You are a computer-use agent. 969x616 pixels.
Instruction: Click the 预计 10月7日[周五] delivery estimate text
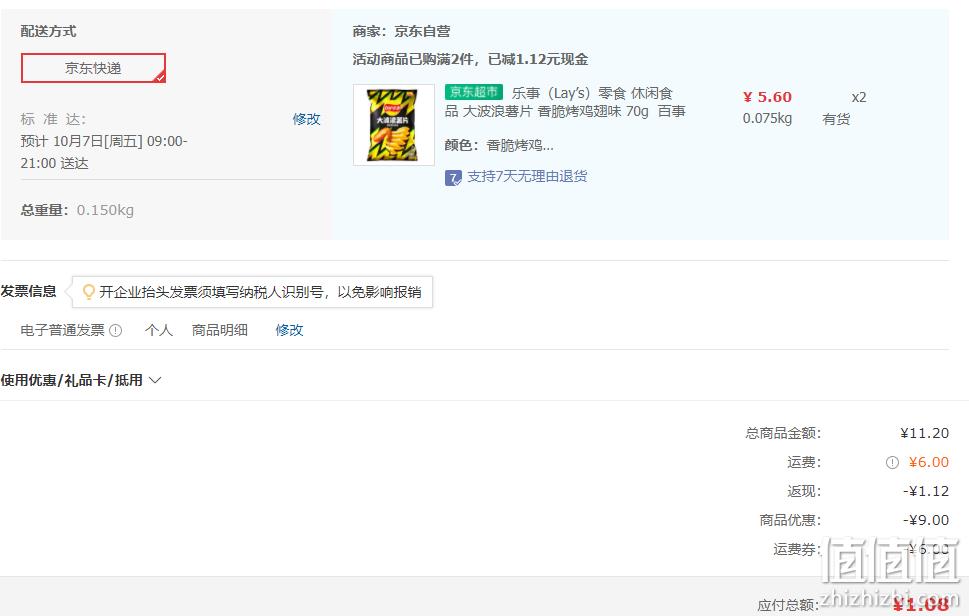tap(104, 153)
